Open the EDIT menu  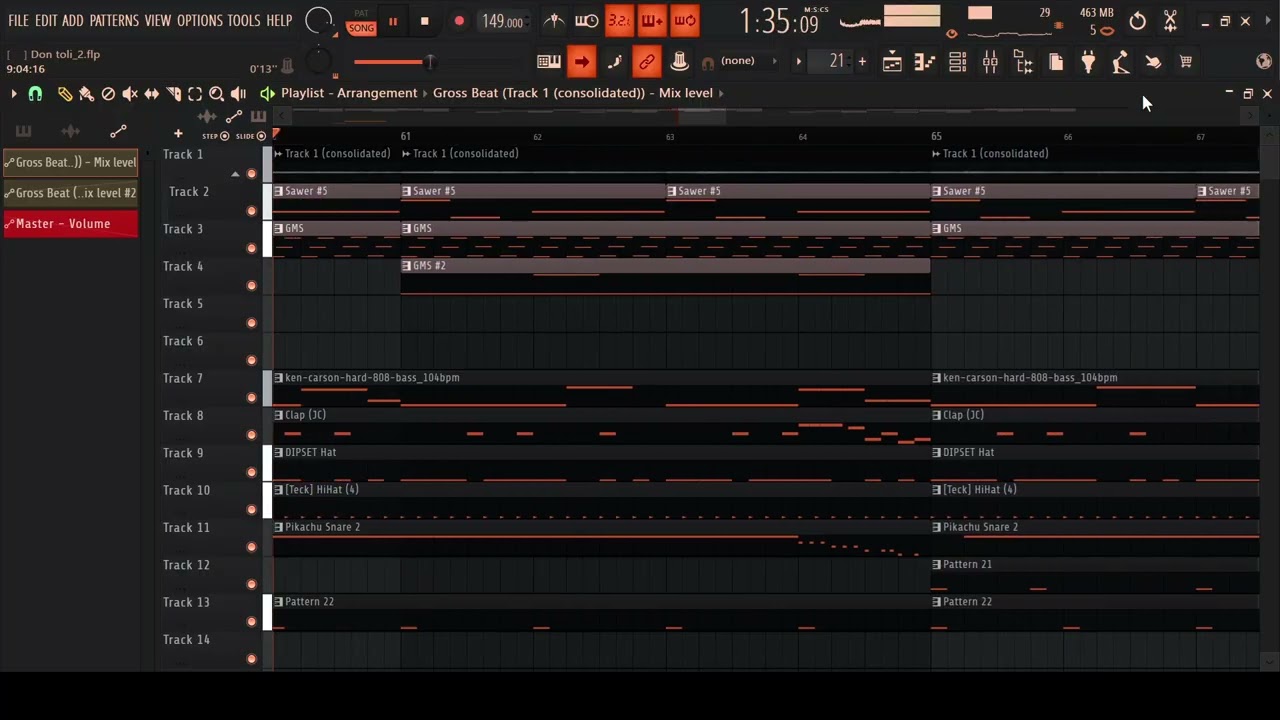click(x=46, y=21)
